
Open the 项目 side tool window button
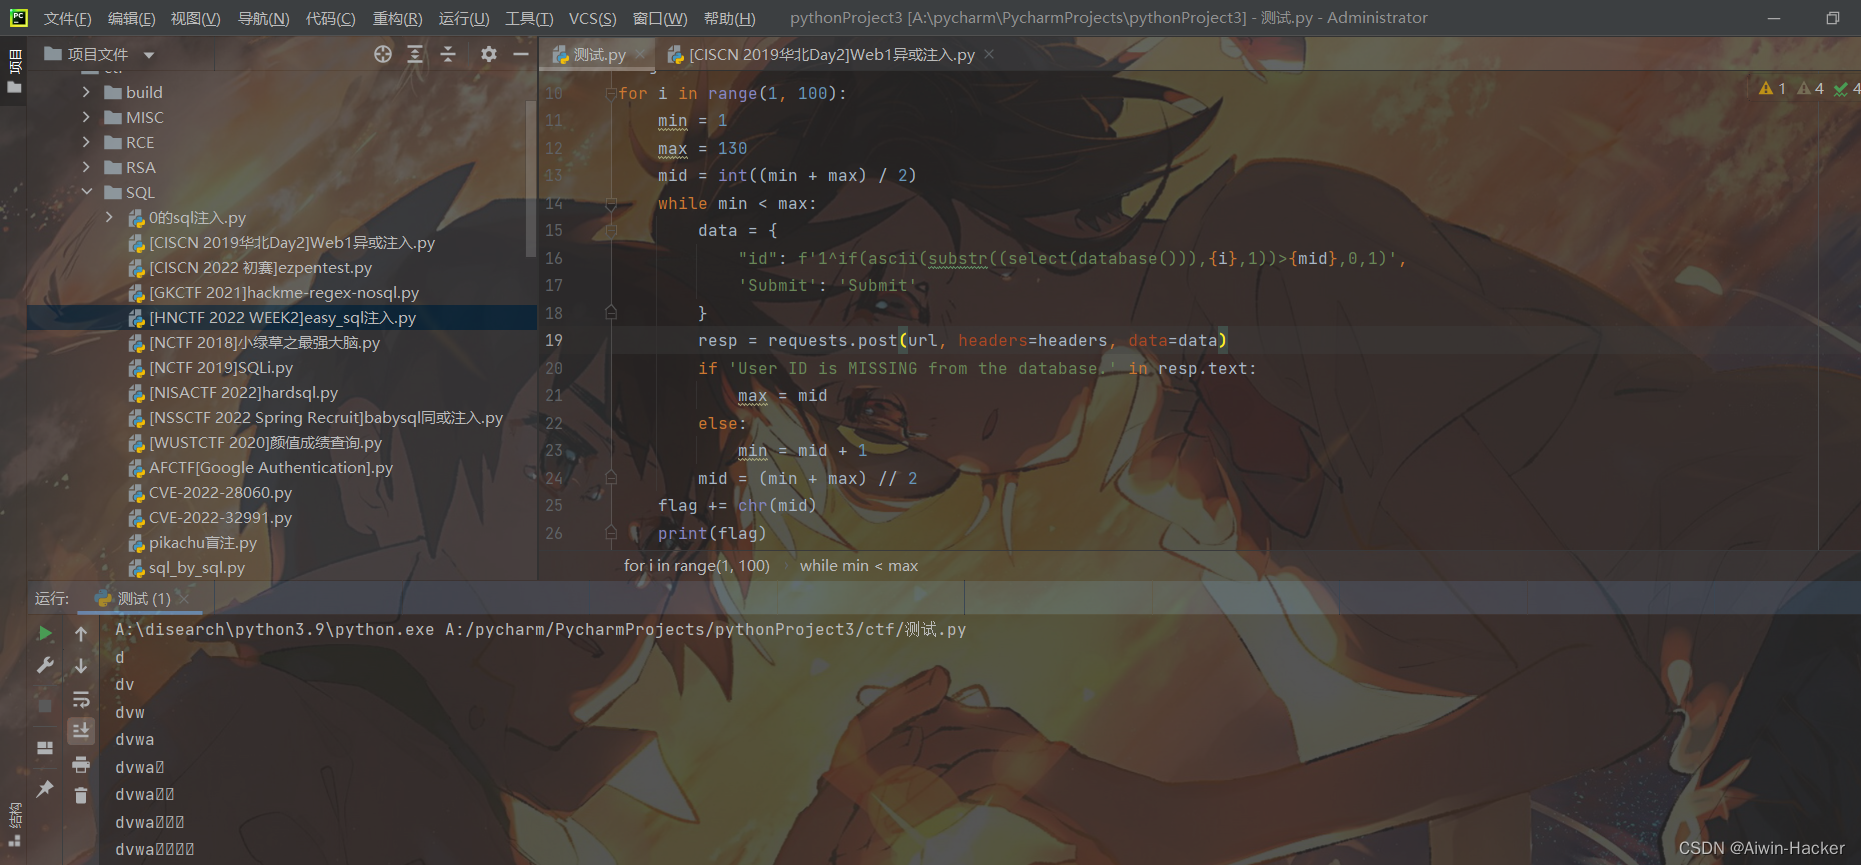tap(14, 70)
